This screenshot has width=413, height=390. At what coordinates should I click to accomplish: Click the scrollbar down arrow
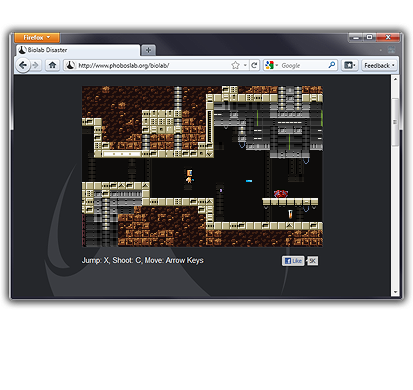(x=395, y=292)
